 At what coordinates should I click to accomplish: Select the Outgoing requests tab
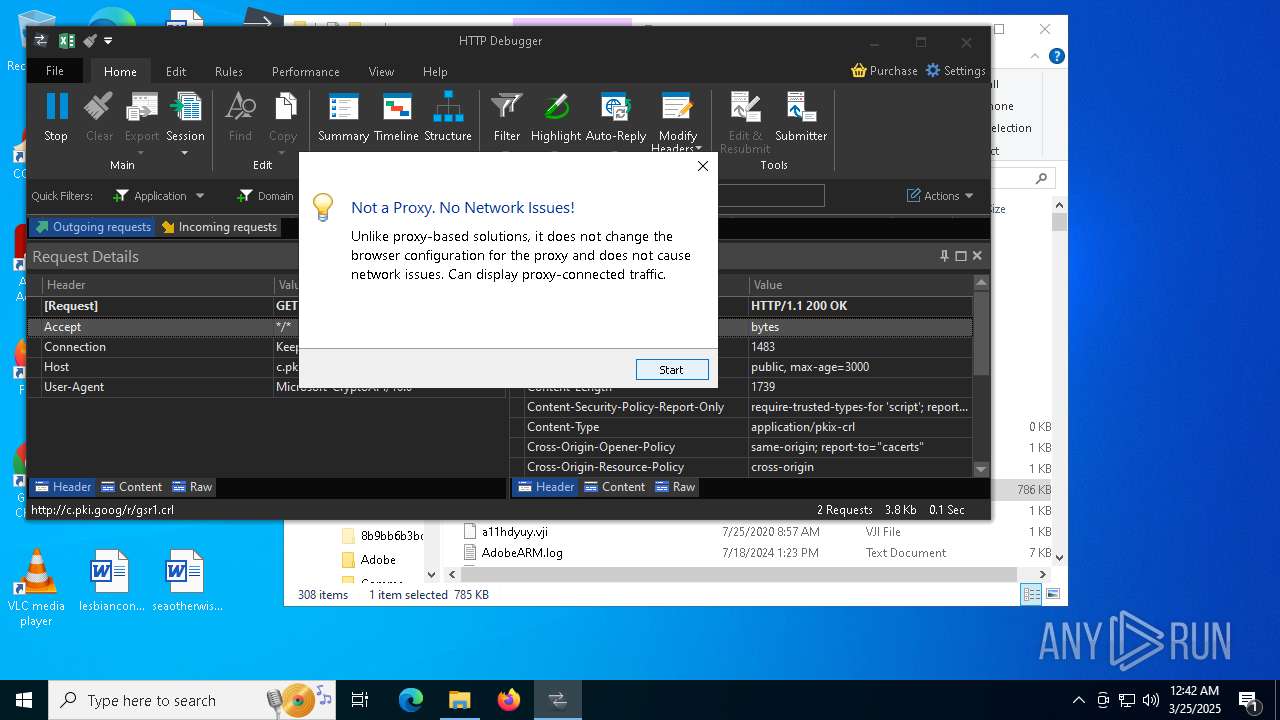pos(92,227)
